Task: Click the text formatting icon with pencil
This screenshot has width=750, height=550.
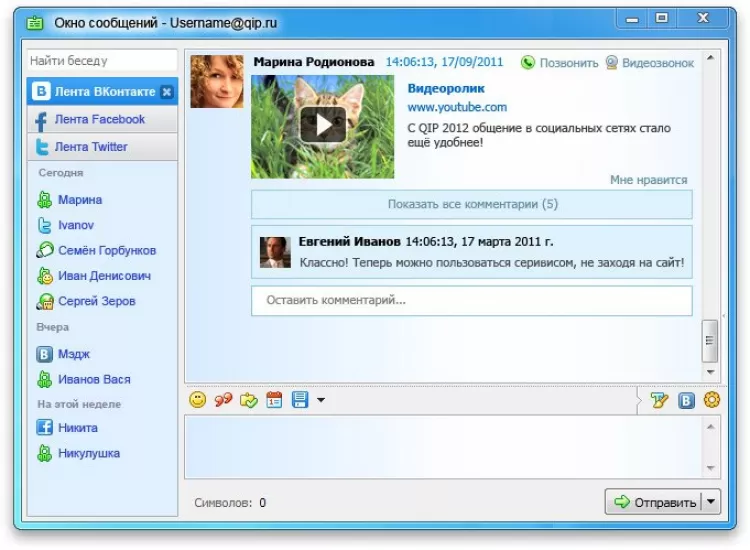Action: click(660, 400)
